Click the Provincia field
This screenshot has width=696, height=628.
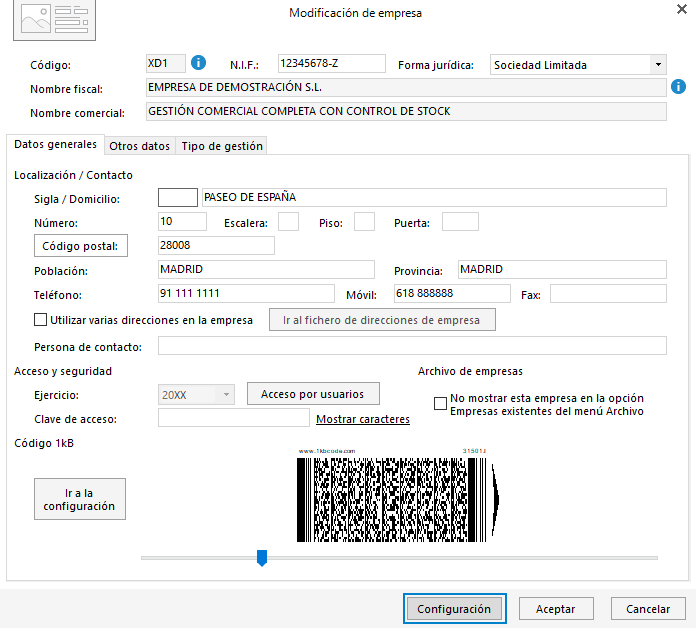(x=562, y=269)
